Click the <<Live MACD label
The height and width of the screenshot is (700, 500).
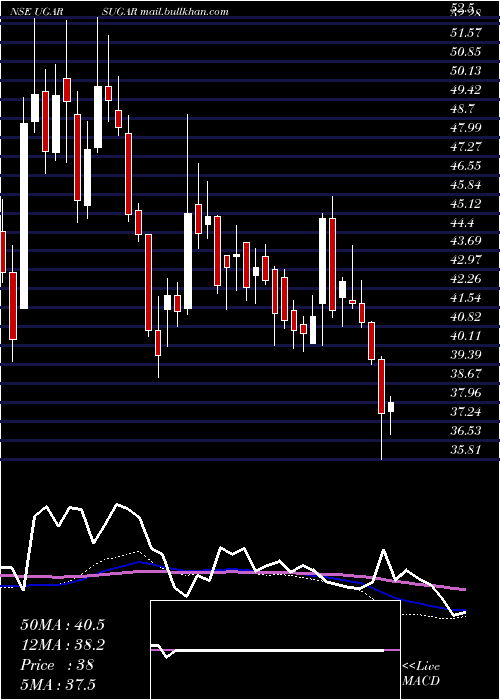tap(421, 673)
